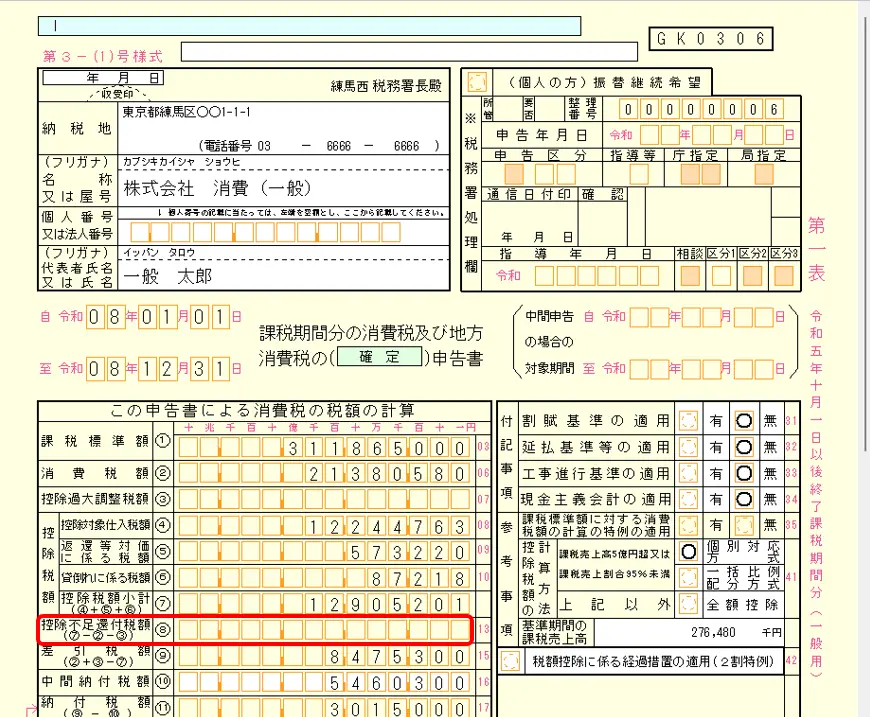Open the 確定 return type selector
Screen dimensions: 870x717
380,357
